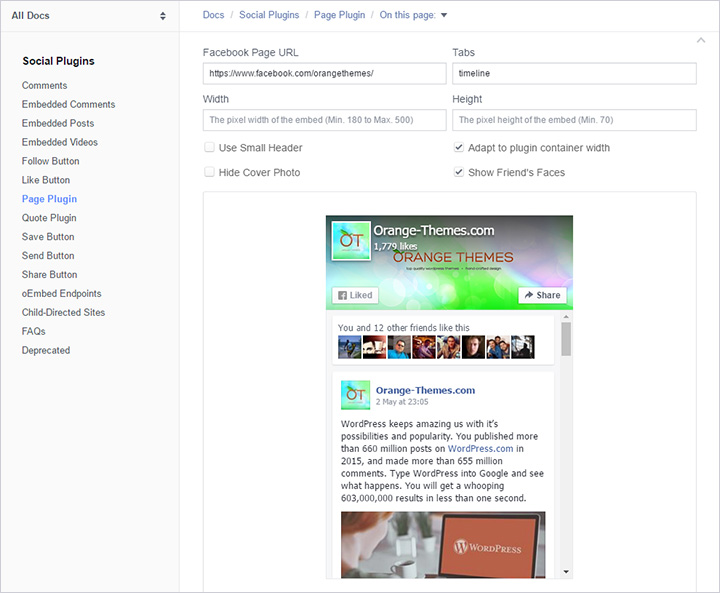Open Save Button docs in sidebar
Screen dimensions: 720x593
coord(48,237)
